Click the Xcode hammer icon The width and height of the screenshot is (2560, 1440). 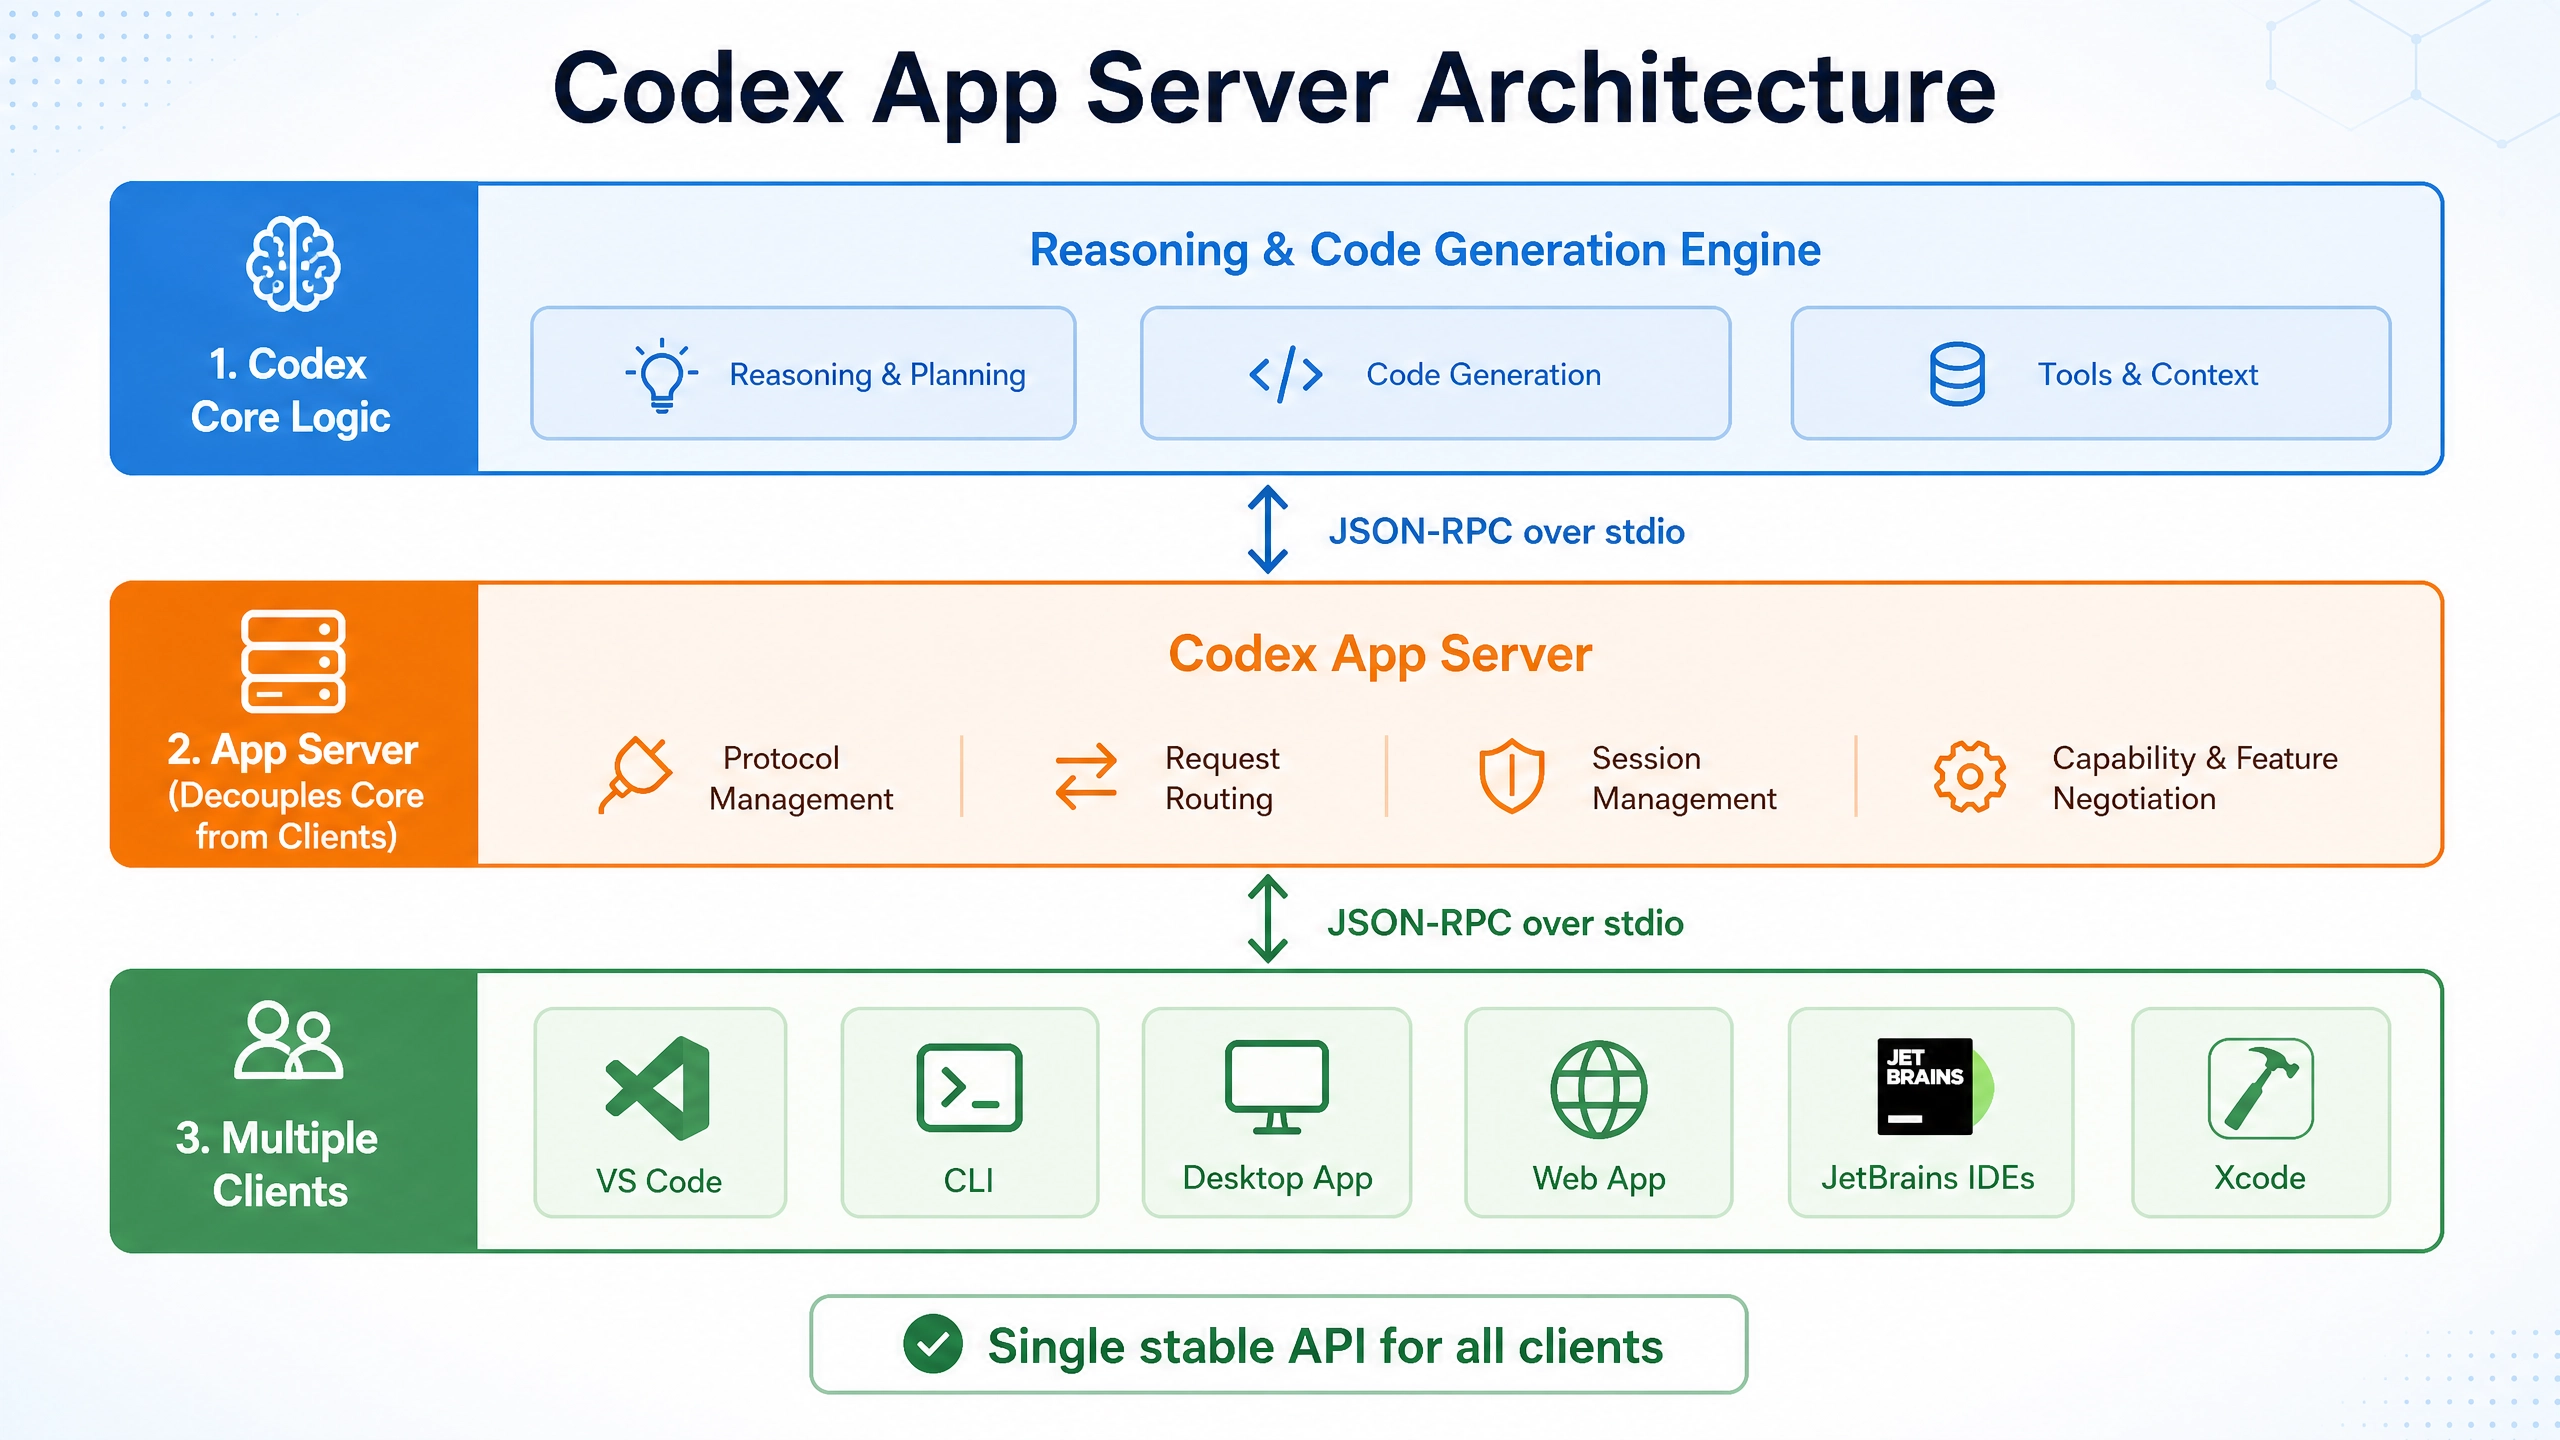coord(2261,1089)
